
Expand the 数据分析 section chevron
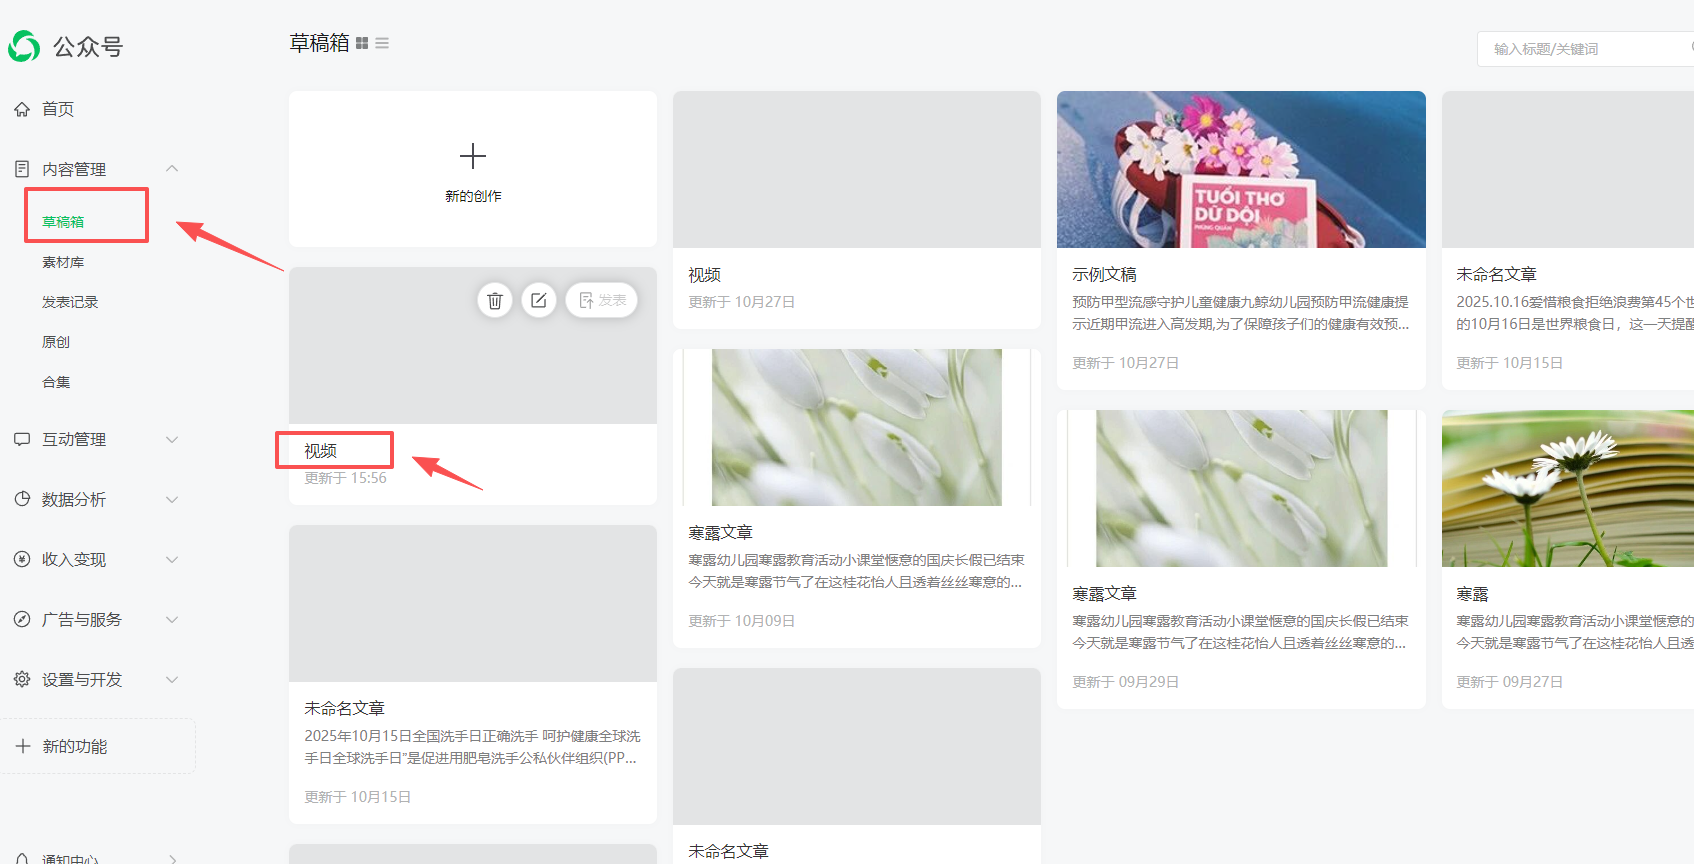(x=172, y=499)
